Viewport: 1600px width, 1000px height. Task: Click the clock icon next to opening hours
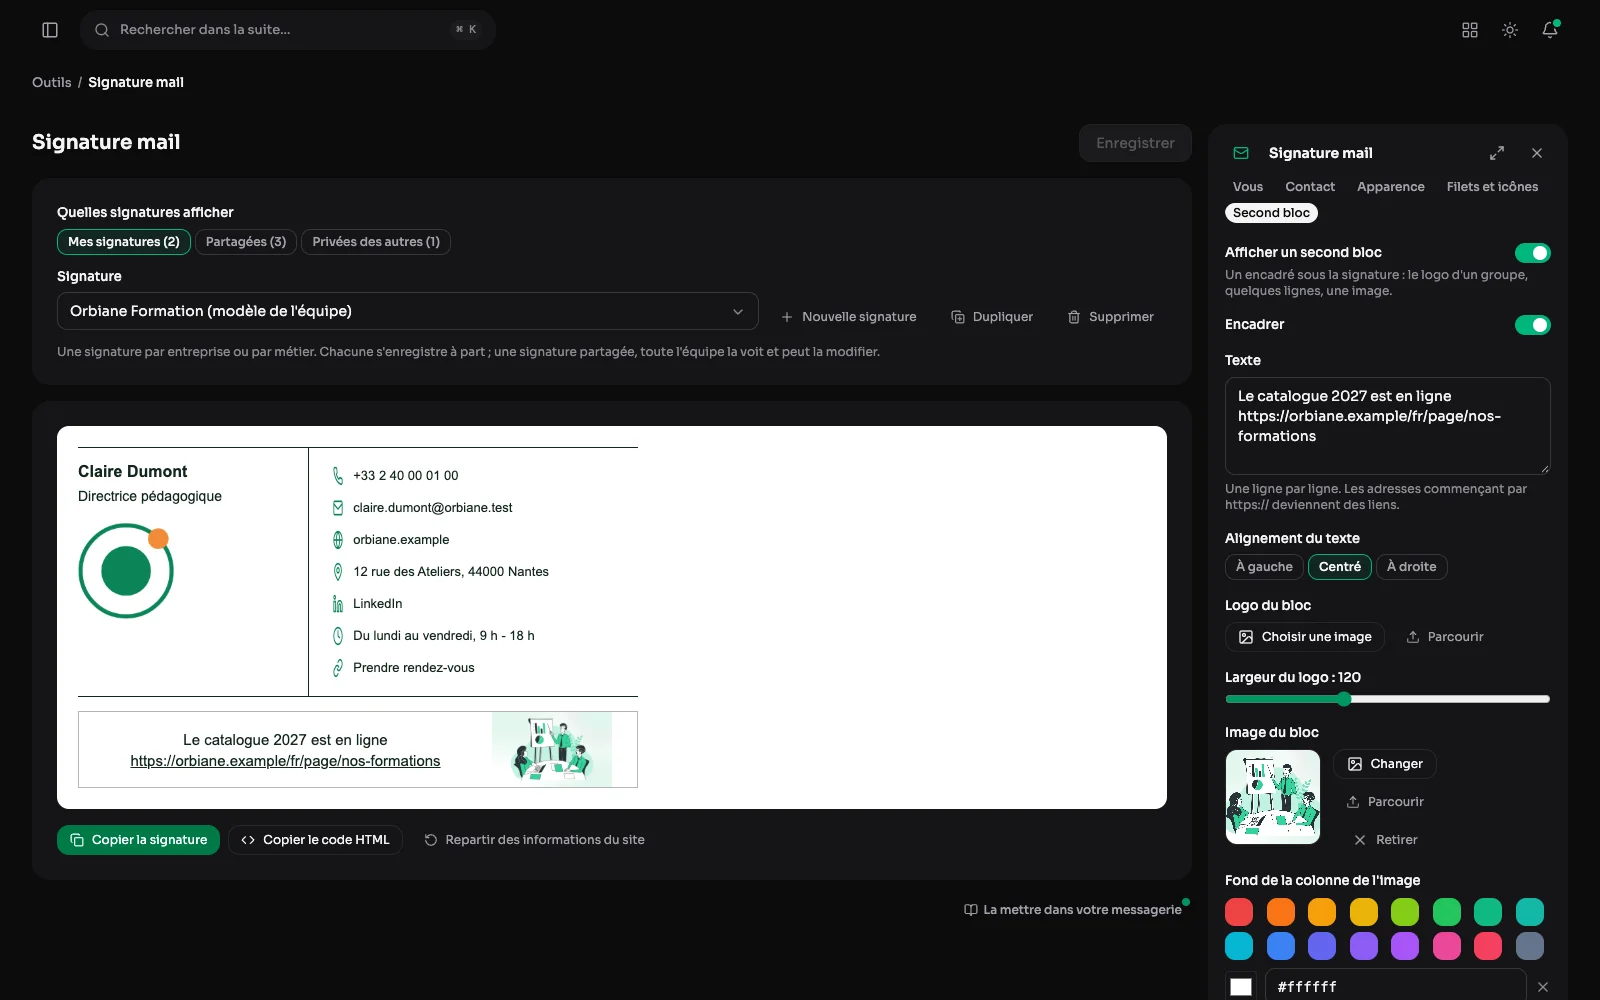[338, 636]
